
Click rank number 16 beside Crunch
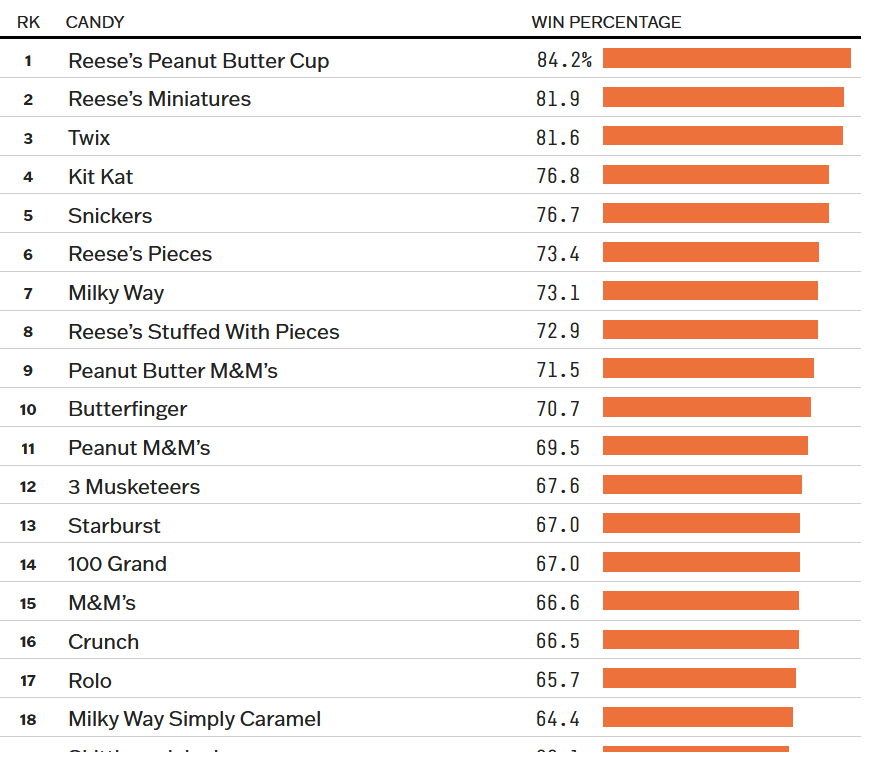coord(28,642)
